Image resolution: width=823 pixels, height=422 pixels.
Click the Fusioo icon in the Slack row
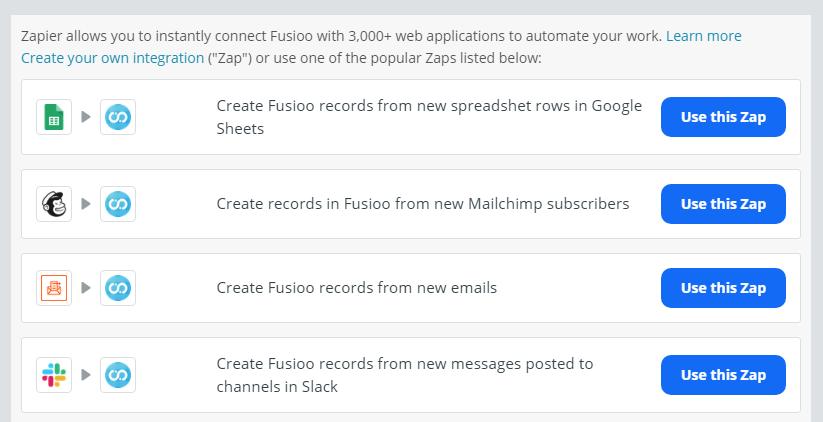coord(118,375)
